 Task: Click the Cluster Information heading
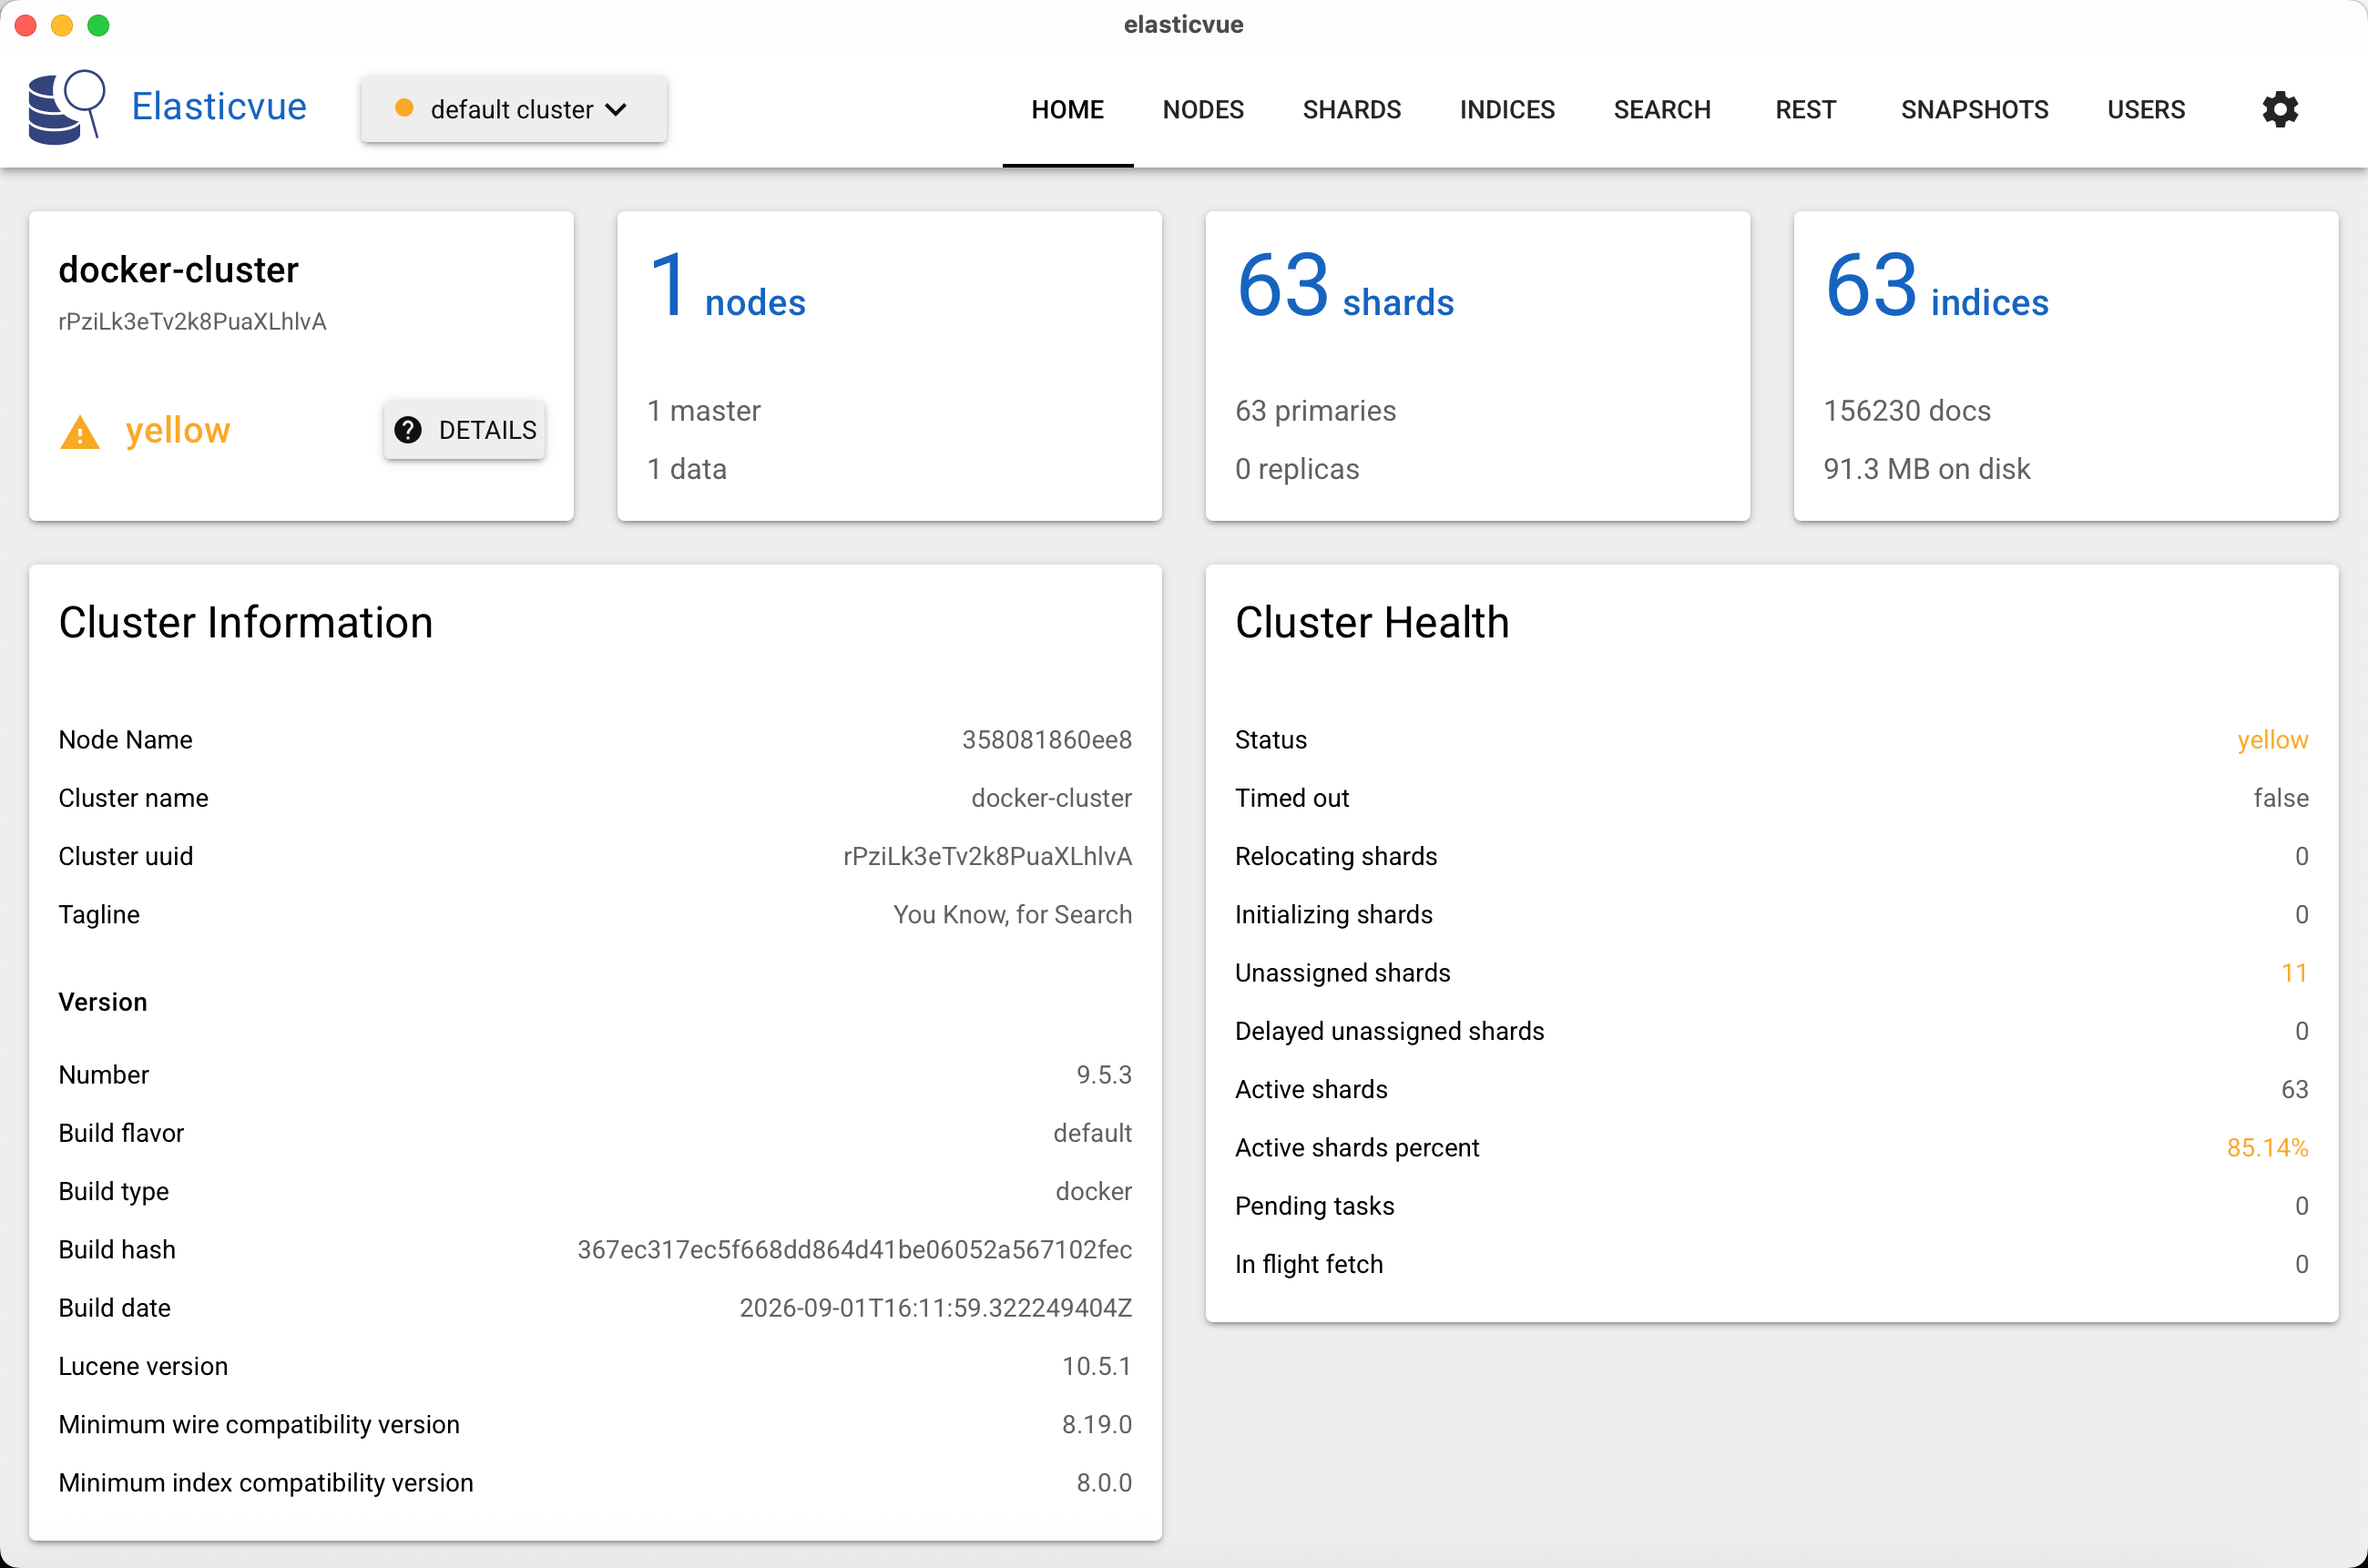pyautogui.click(x=246, y=622)
